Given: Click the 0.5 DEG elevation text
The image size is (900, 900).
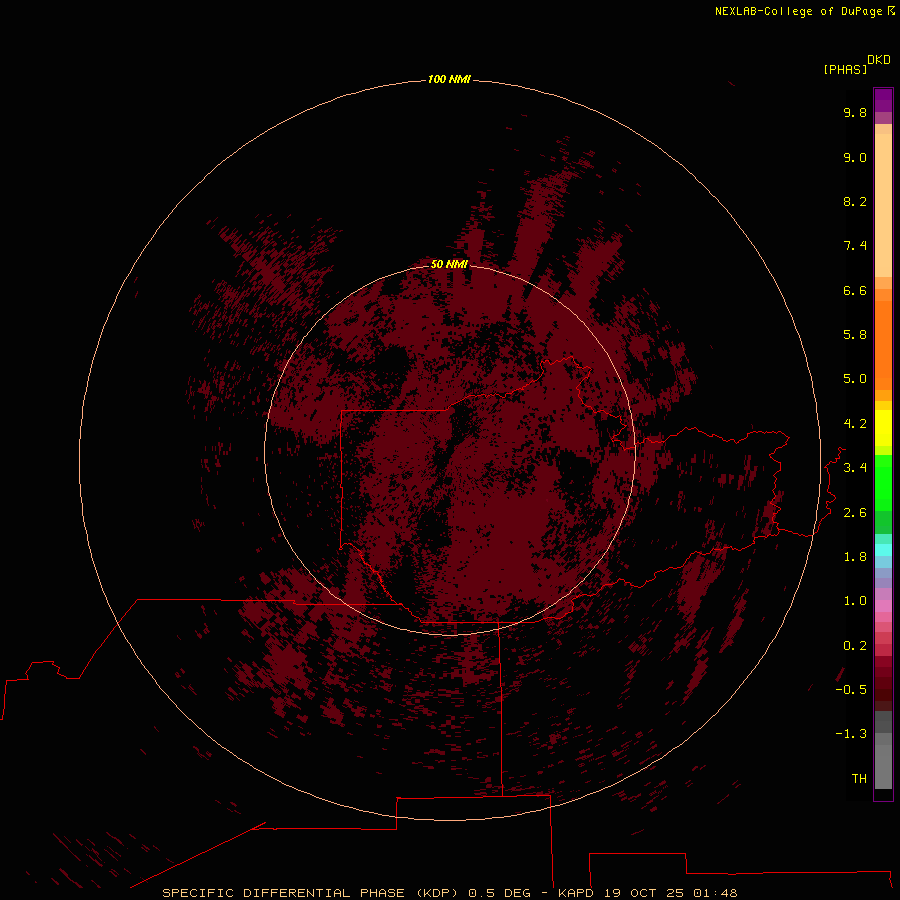Looking at the screenshot, I should tap(502, 893).
